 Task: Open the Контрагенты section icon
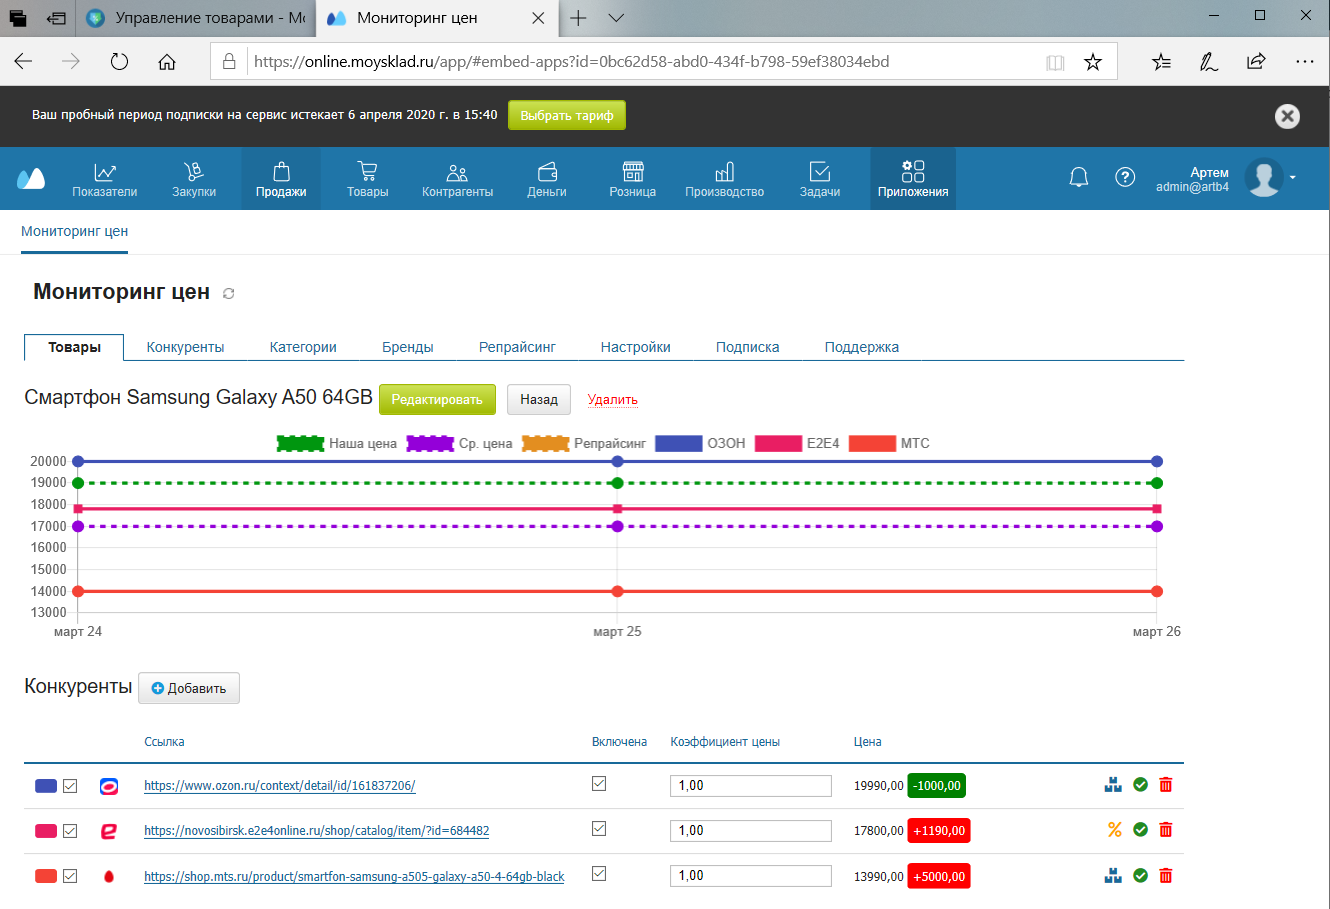(x=457, y=172)
